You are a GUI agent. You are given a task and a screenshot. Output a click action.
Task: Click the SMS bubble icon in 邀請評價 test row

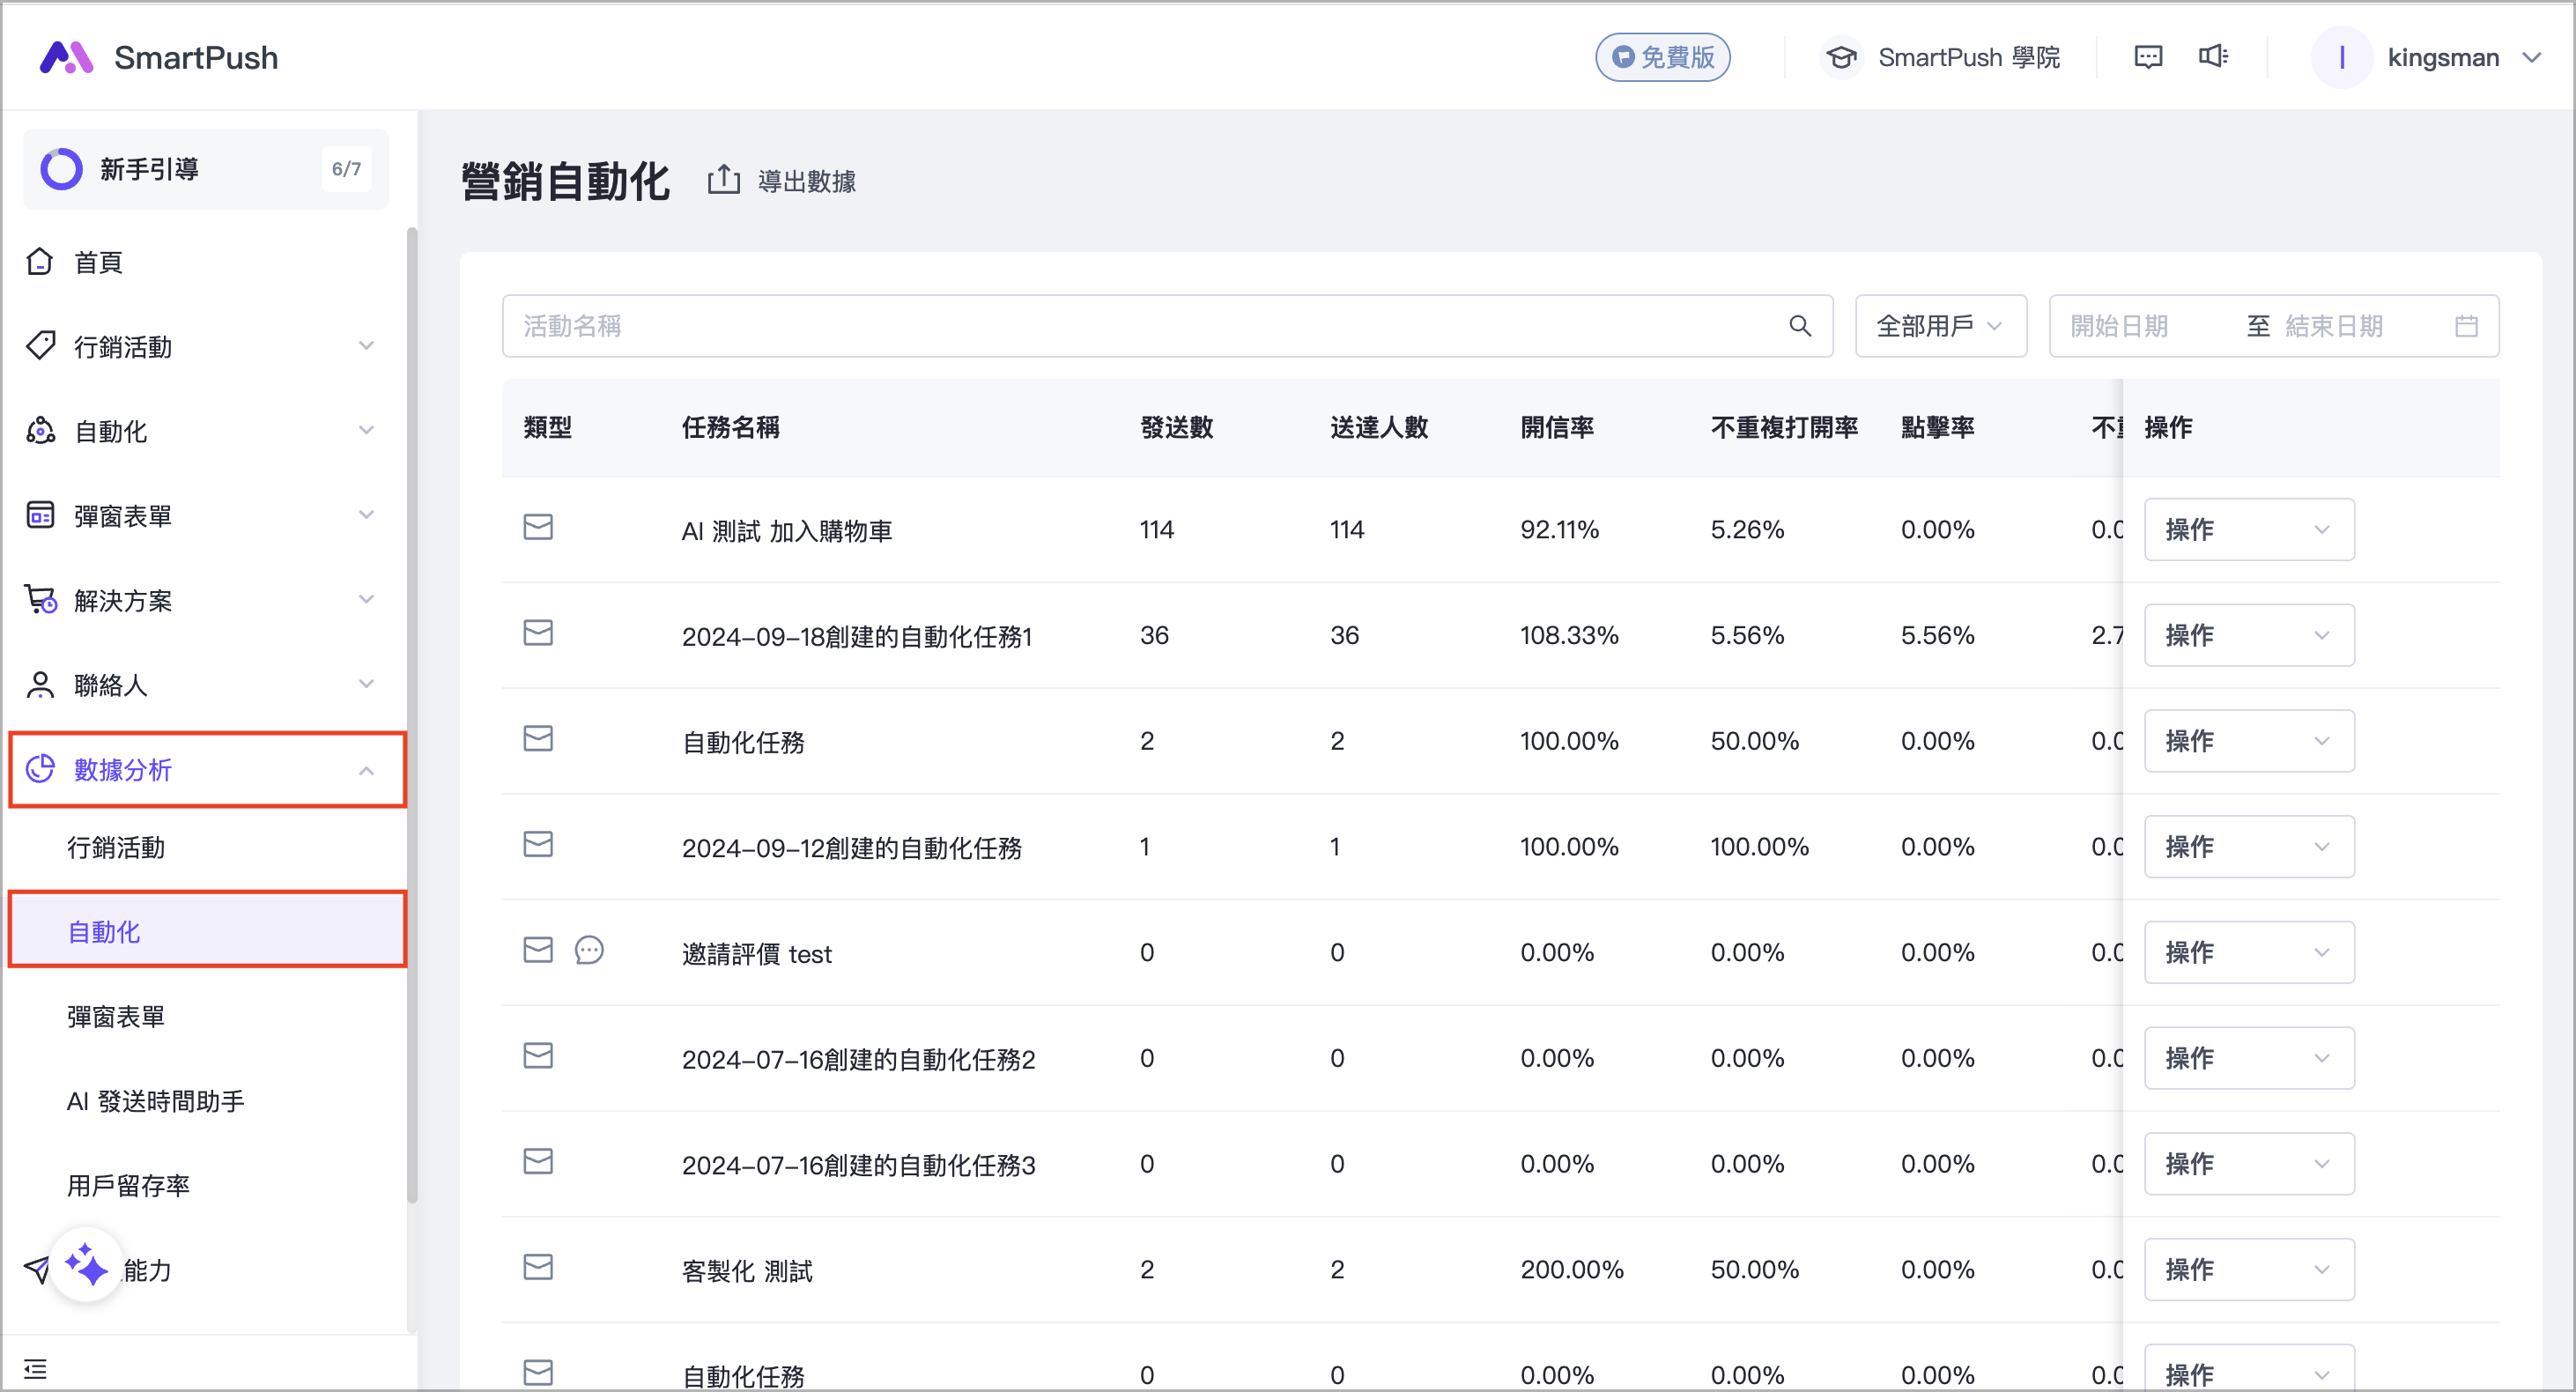coord(589,950)
